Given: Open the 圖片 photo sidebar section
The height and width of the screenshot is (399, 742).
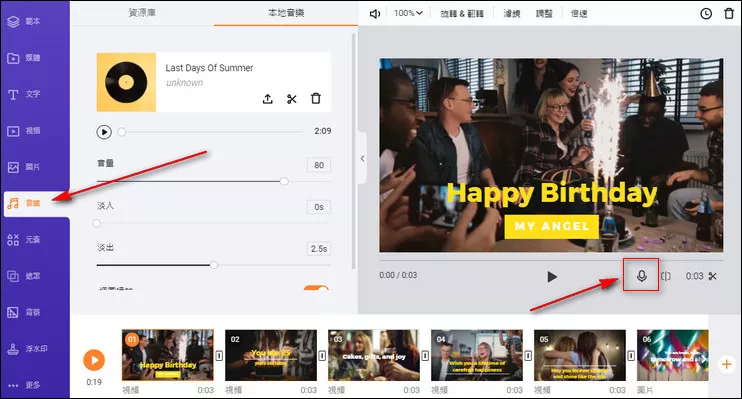Looking at the screenshot, I should (x=25, y=167).
